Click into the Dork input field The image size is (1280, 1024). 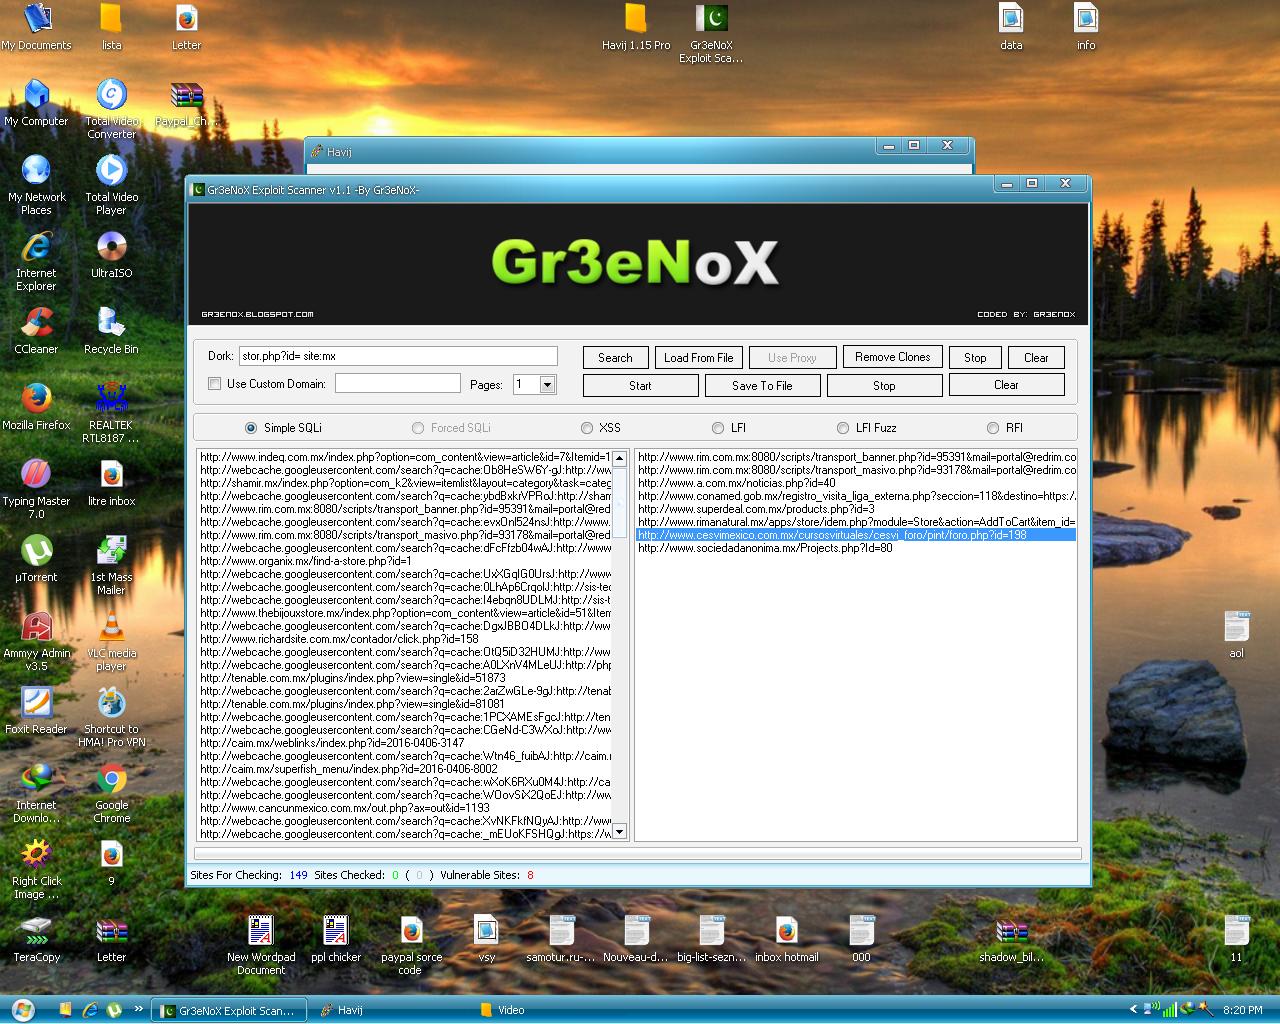tap(398, 356)
